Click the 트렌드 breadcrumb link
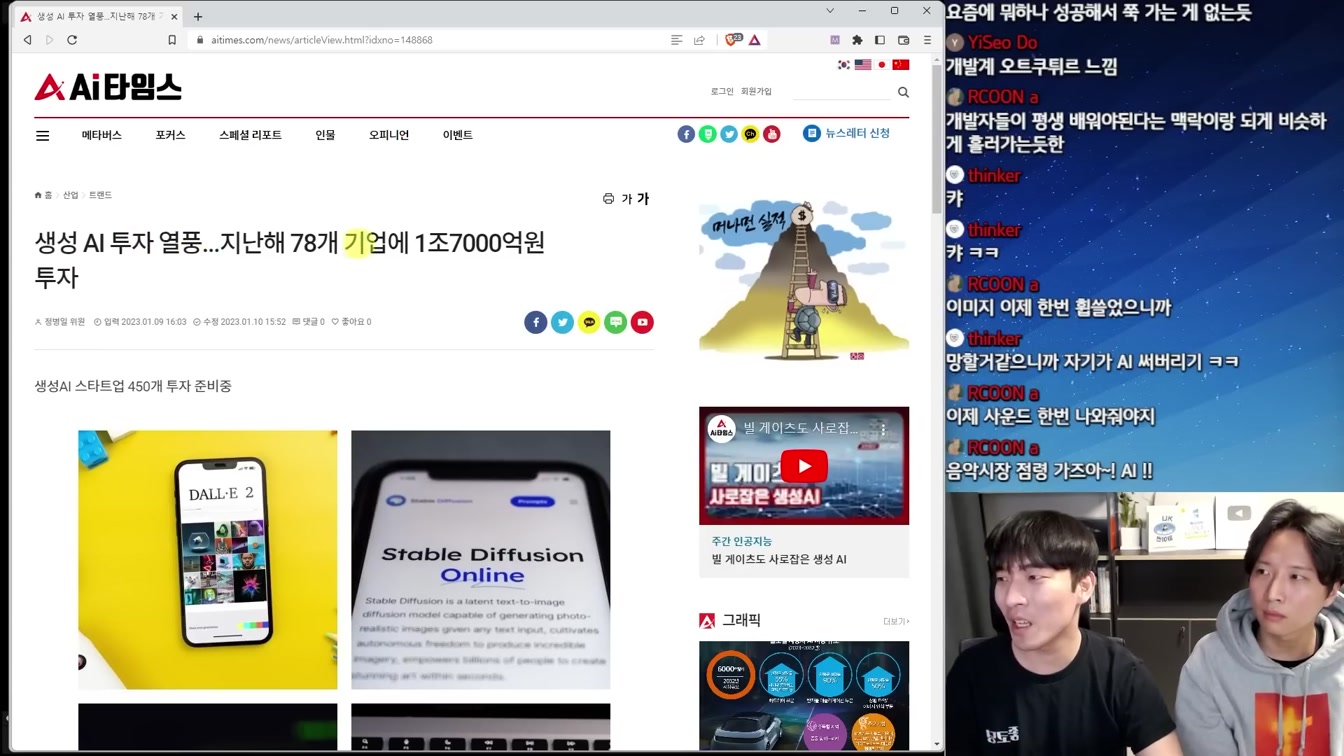 [x=100, y=195]
